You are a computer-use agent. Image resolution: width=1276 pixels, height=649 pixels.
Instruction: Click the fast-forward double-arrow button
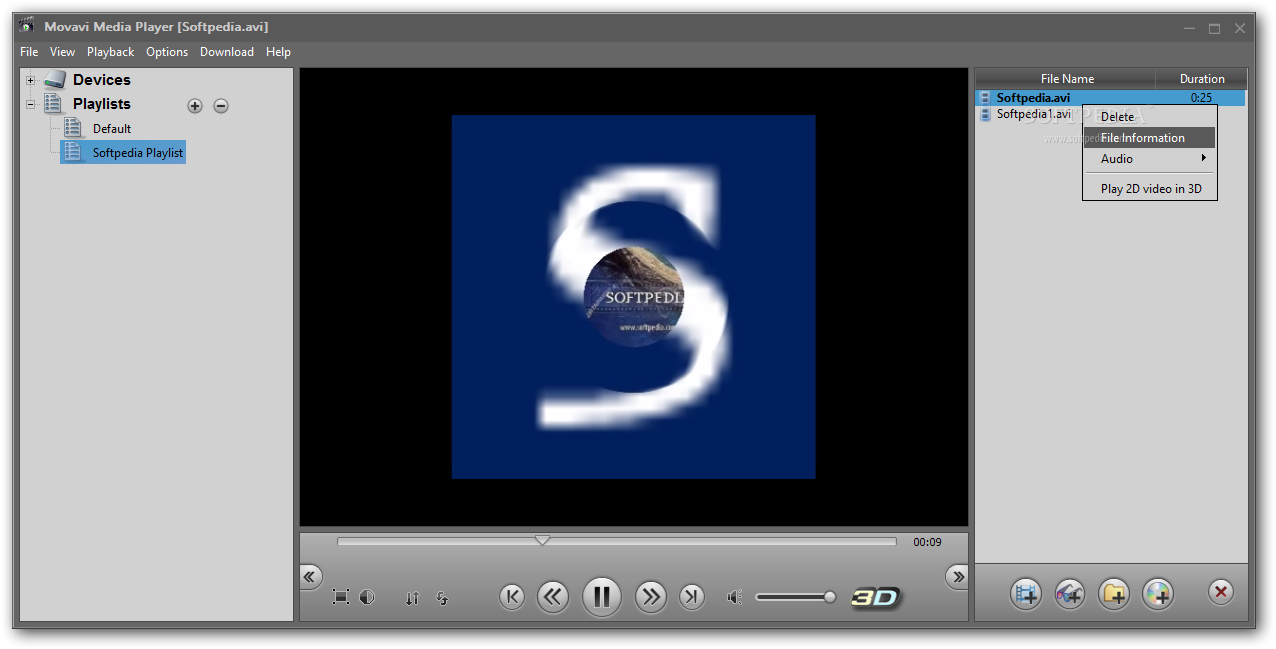pos(650,597)
